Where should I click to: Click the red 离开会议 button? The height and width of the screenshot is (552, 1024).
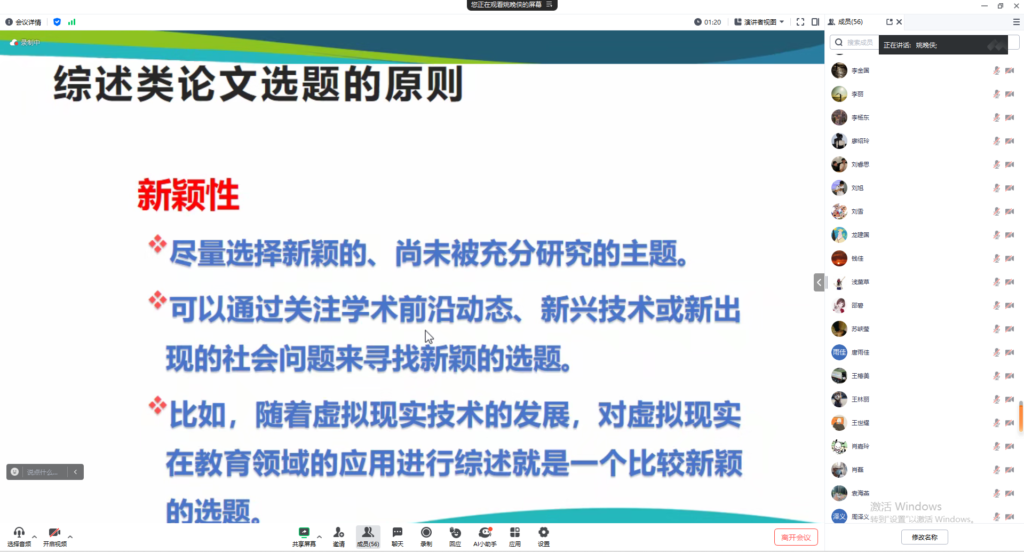(796, 537)
